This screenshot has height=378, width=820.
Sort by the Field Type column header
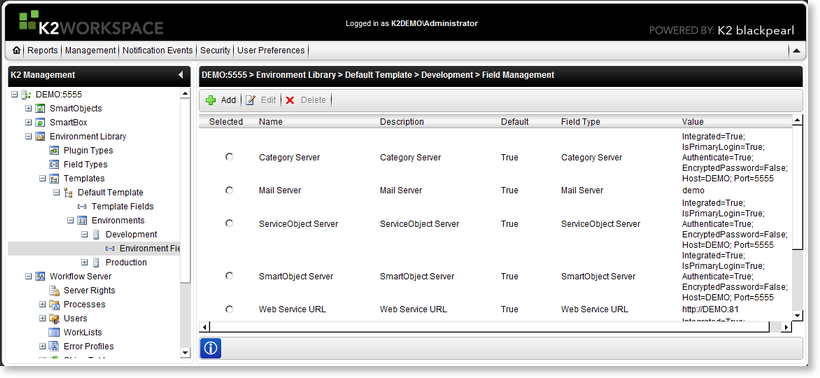580,122
